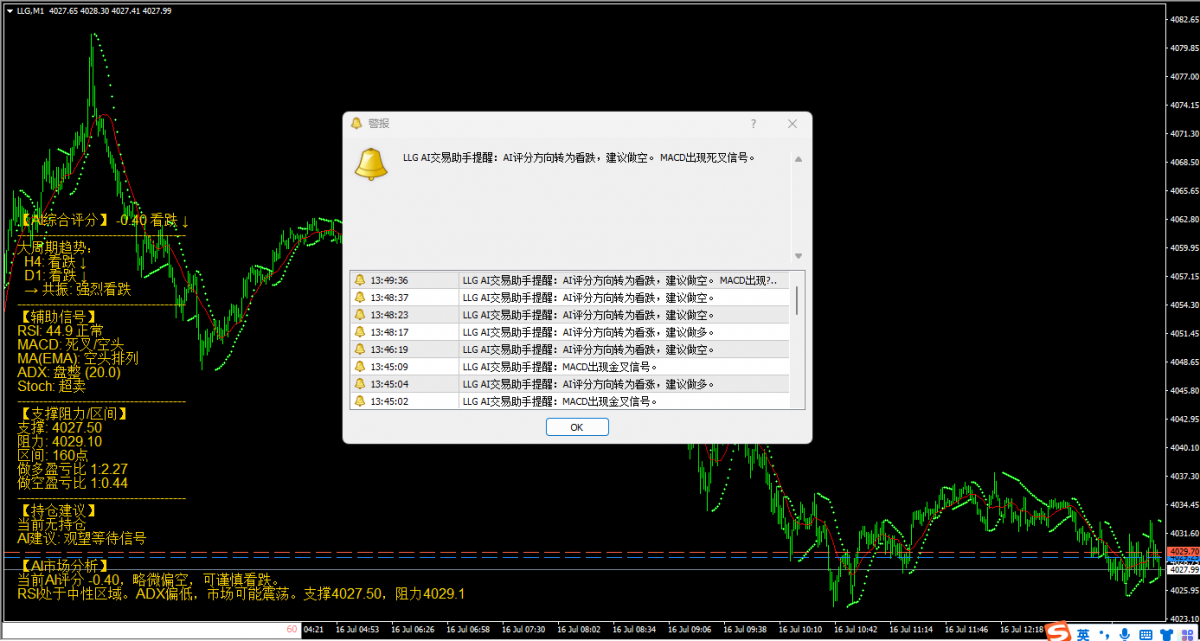This screenshot has height=641, width=1200.
Task: Click the 做多盈亏比 1:2.27 label
Action: [73, 469]
